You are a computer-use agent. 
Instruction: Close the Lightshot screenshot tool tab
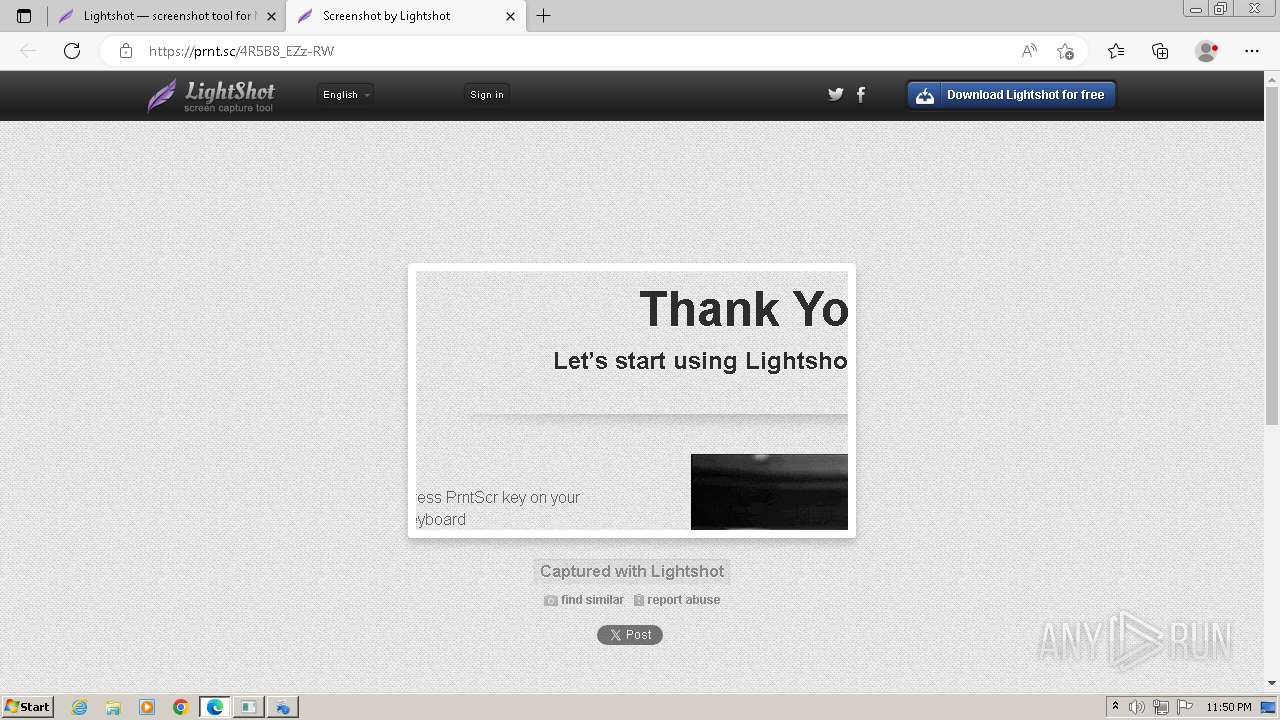coord(271,16)
